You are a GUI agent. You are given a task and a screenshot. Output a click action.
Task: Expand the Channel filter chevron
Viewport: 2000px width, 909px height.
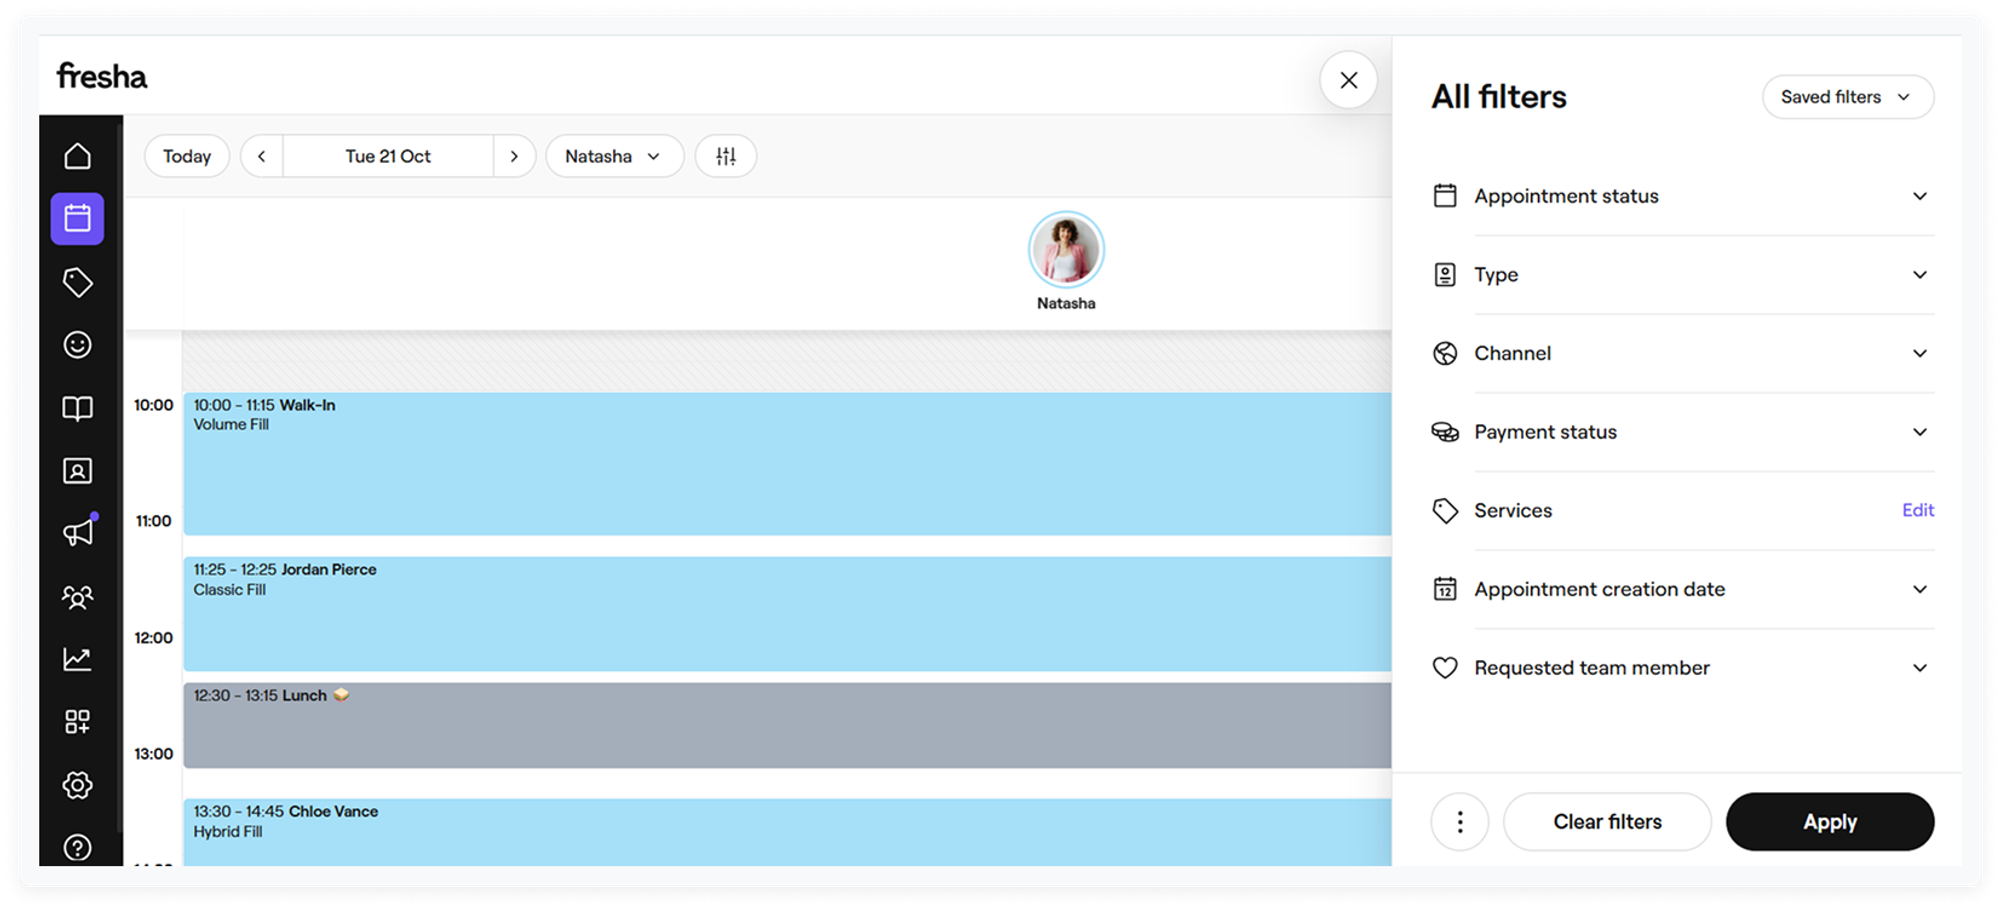1920,353
